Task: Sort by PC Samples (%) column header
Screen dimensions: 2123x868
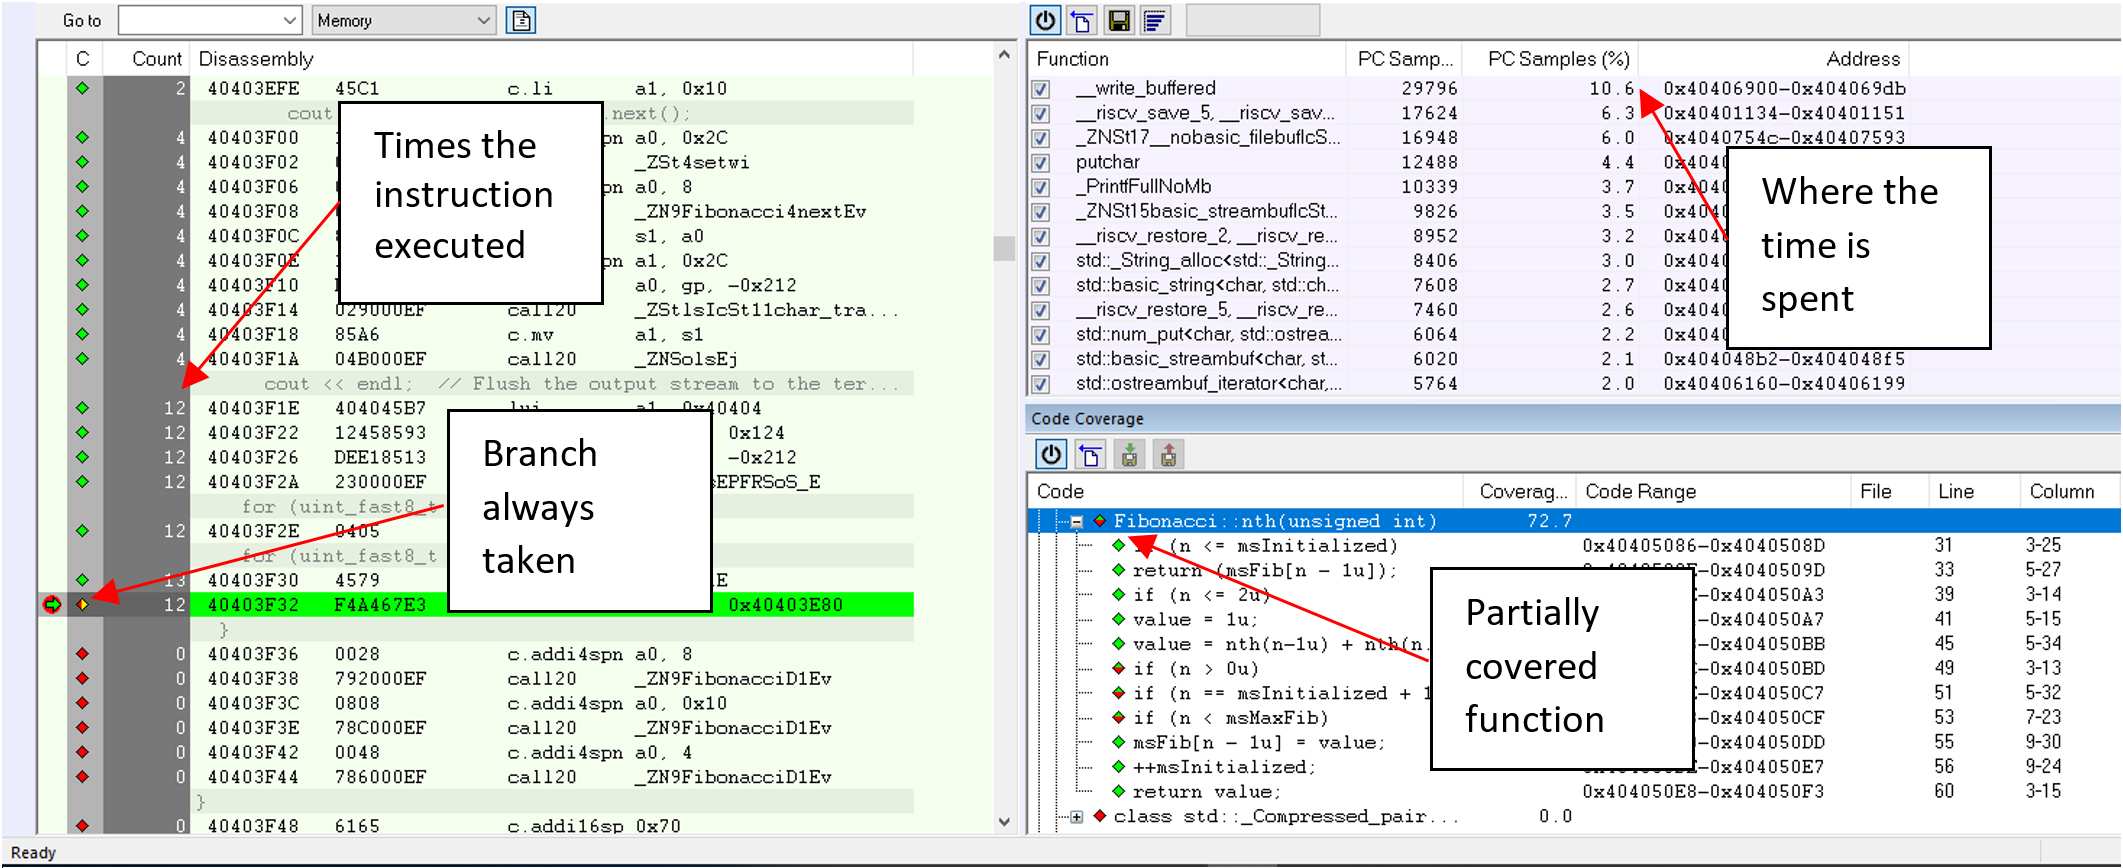Action: pyautogui.click(x=1557, y=59)
